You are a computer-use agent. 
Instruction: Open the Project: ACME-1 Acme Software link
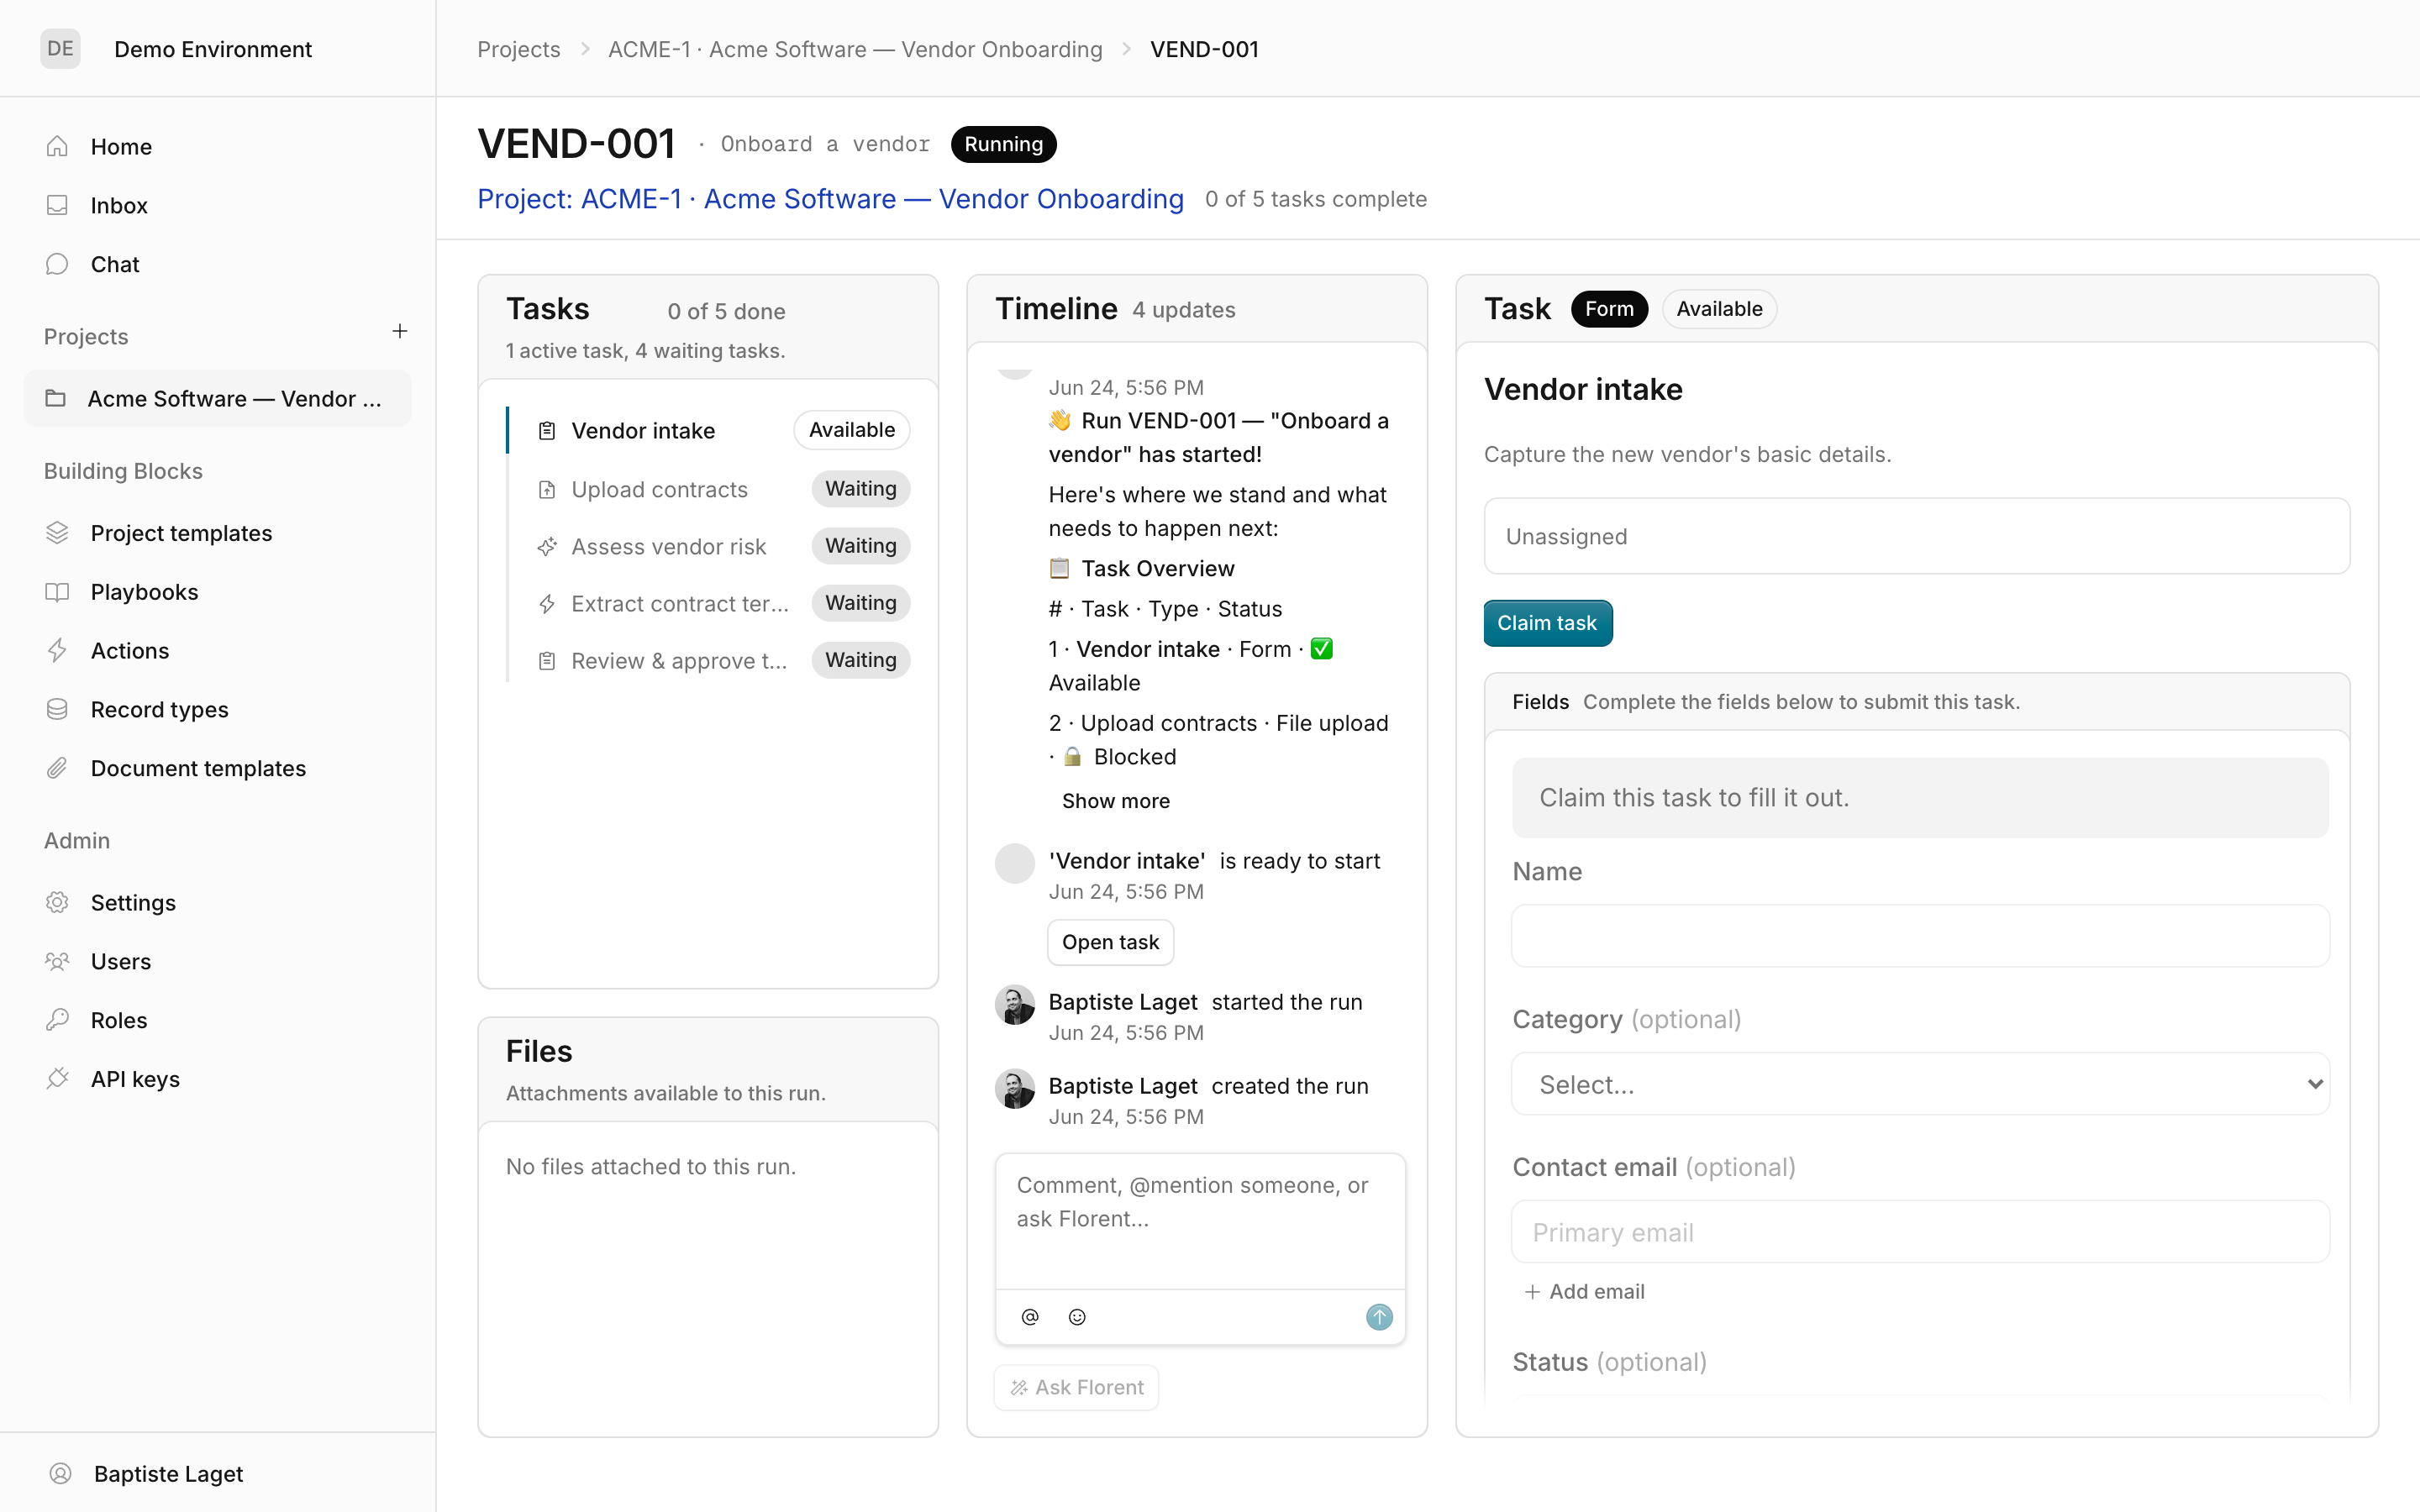[x=830, y=199]
